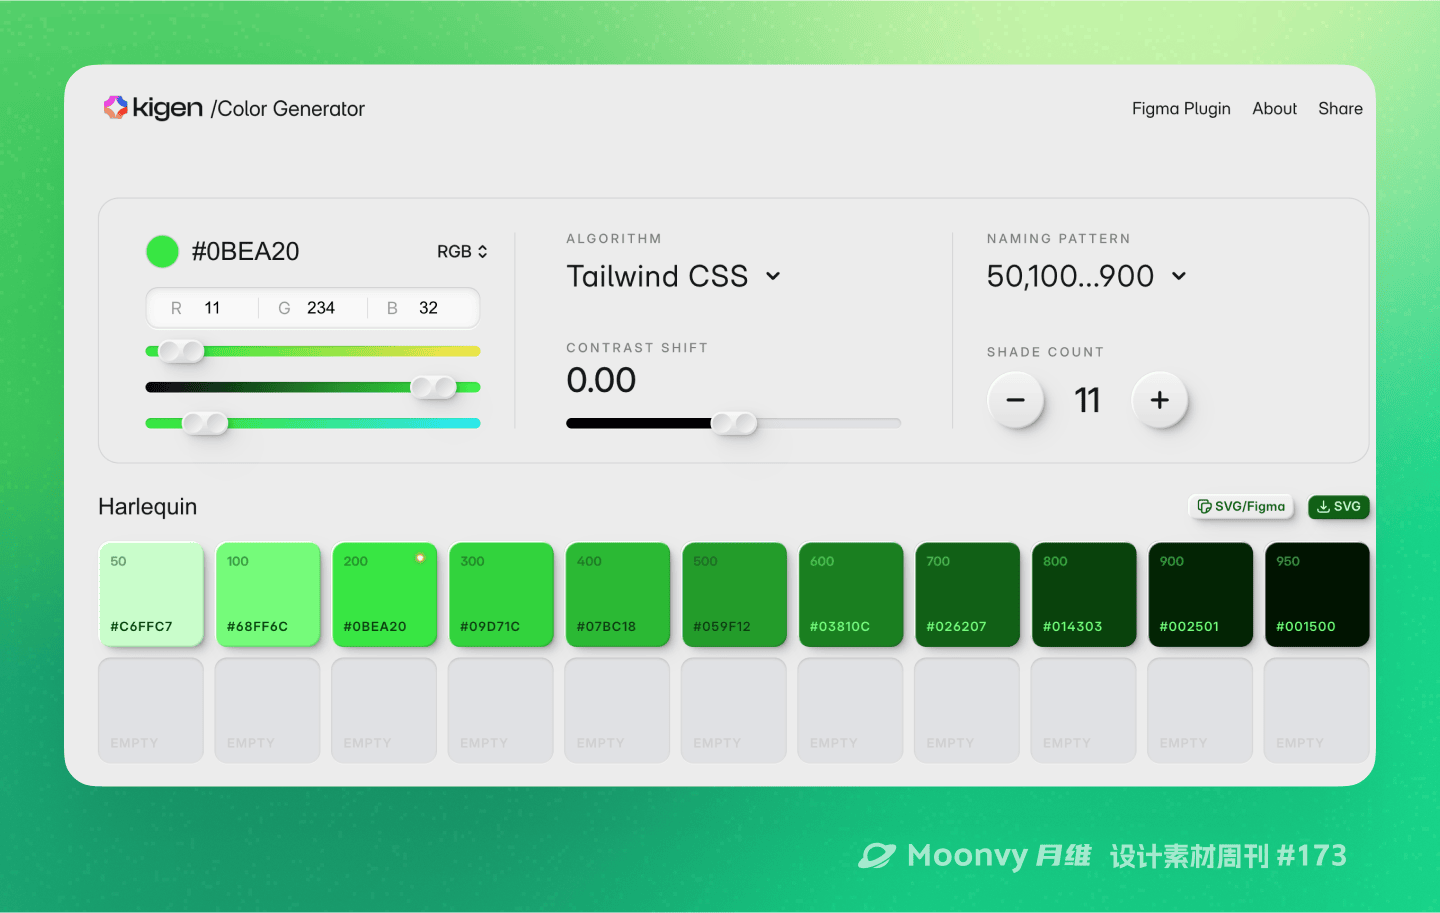Select the 950 shade swatch #001500
1440x913 pixels.
click(1316, 594)
